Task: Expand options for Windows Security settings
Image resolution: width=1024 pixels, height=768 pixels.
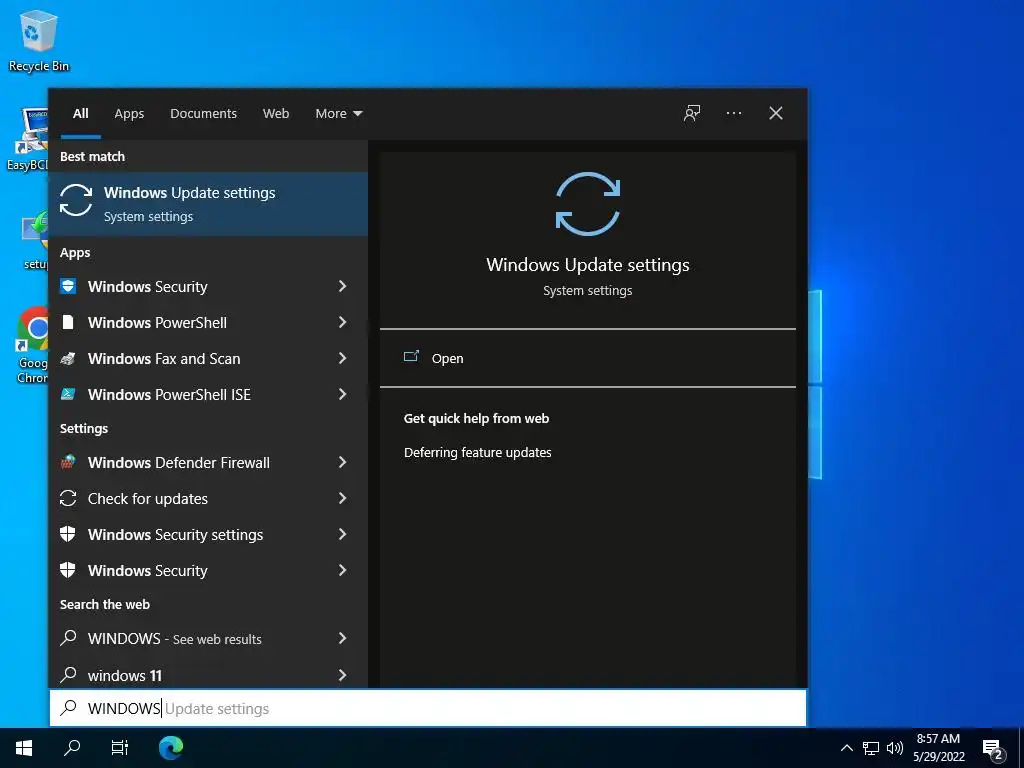Action: [x=342, y=534]
